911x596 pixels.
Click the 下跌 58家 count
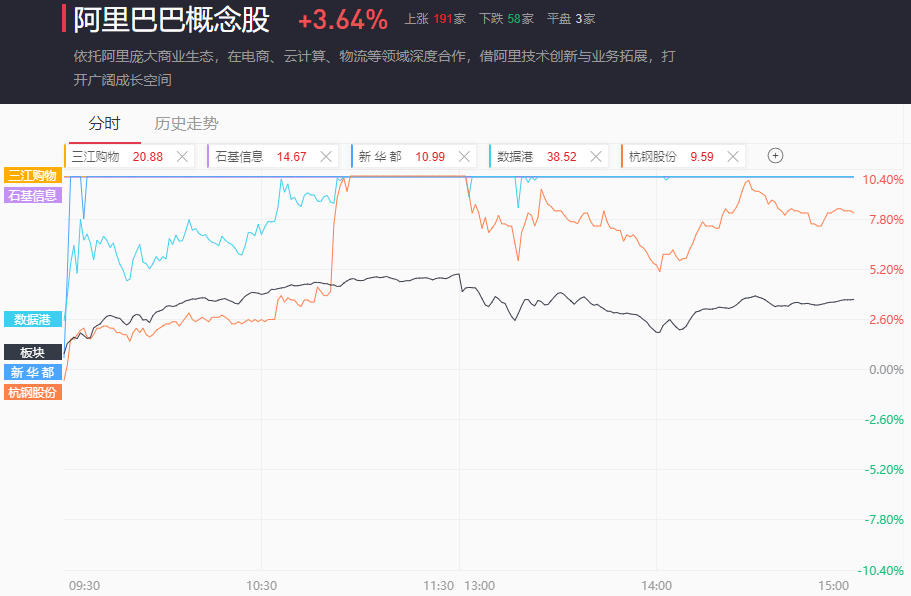pos(506,19)
